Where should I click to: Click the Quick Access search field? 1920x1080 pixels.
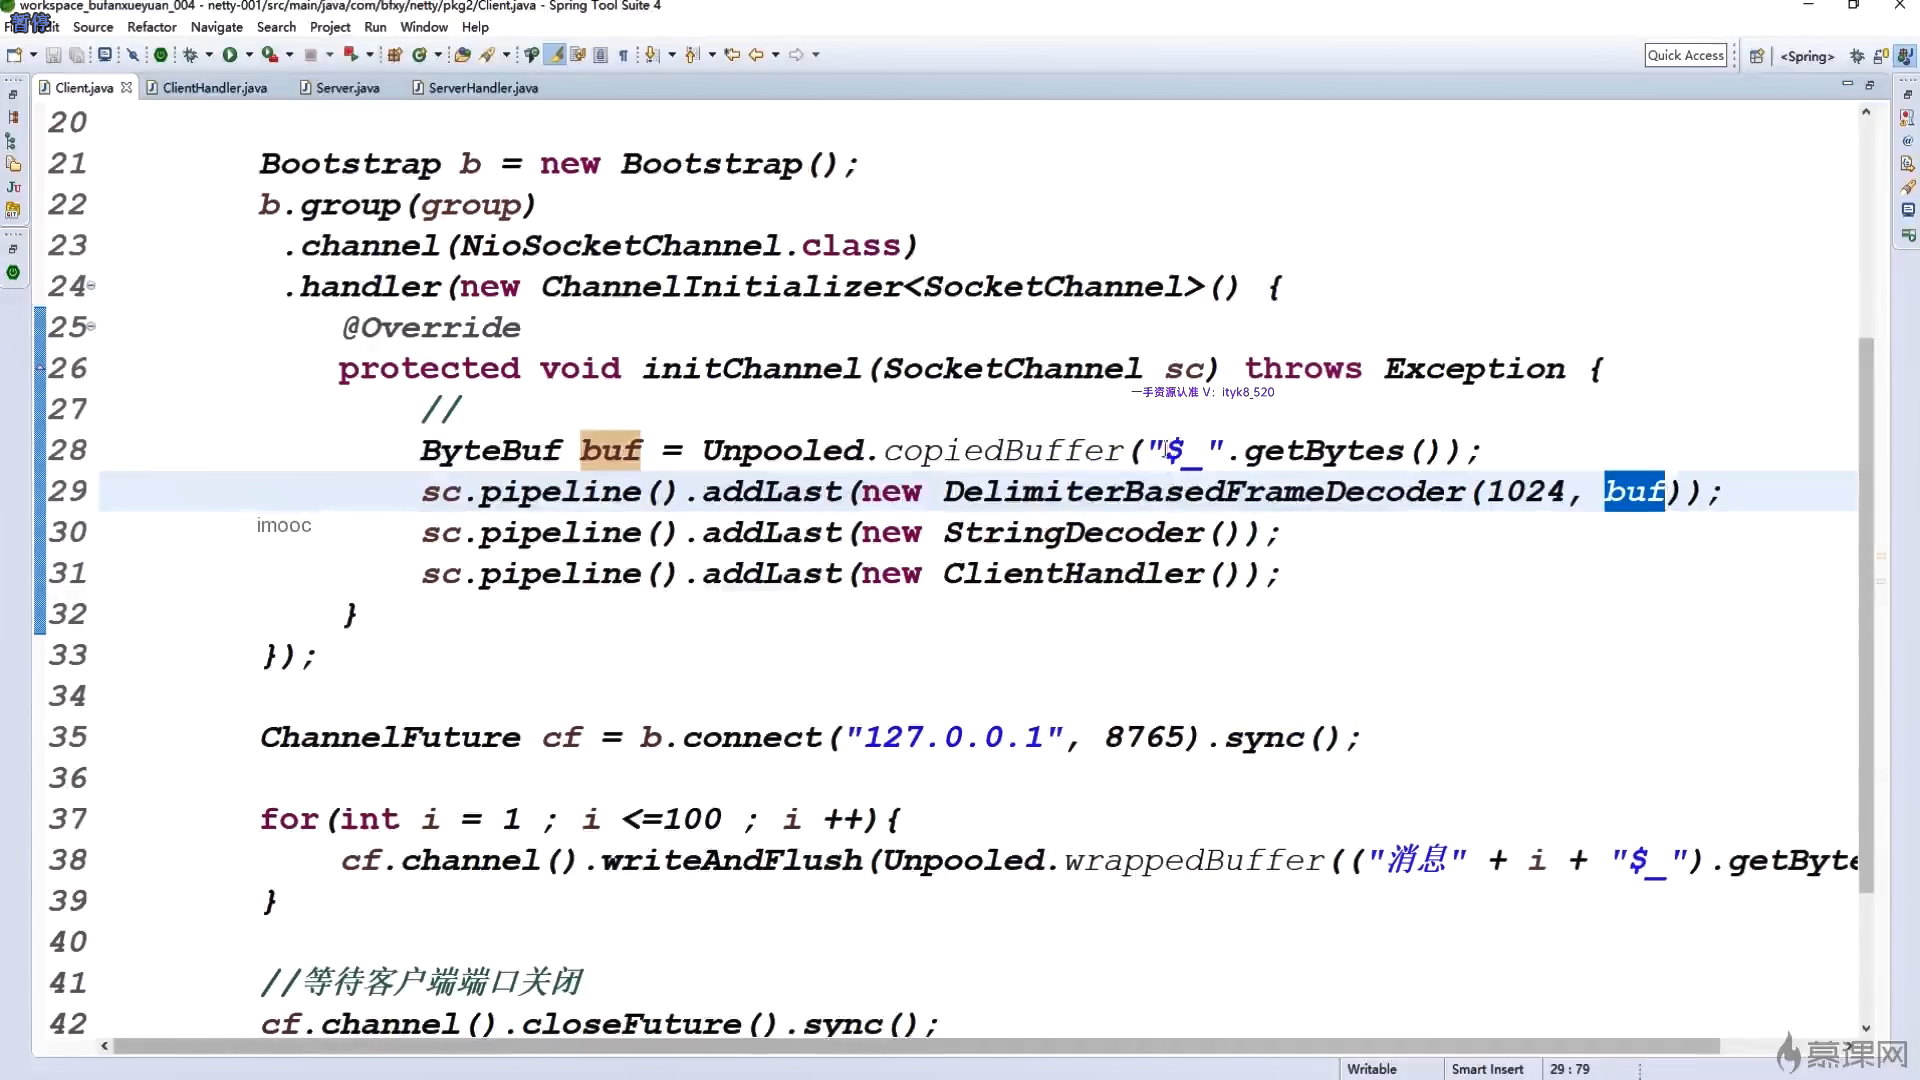click(x=1685, y=55)
